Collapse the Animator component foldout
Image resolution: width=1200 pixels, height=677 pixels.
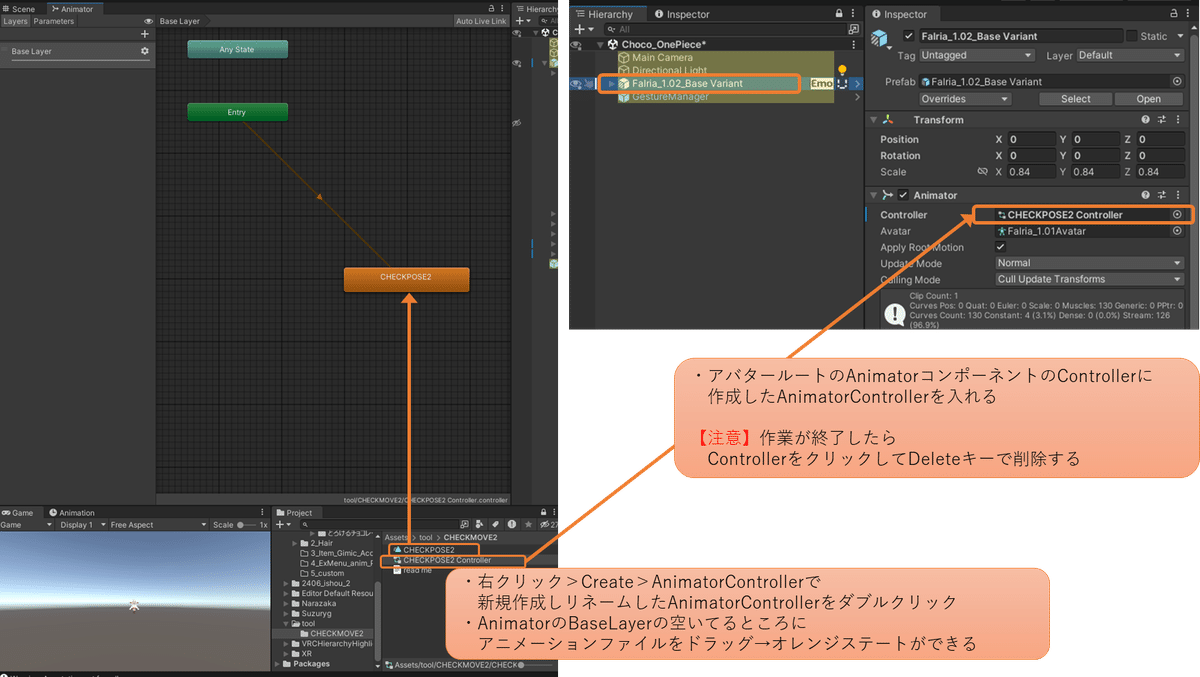point(875,195)
